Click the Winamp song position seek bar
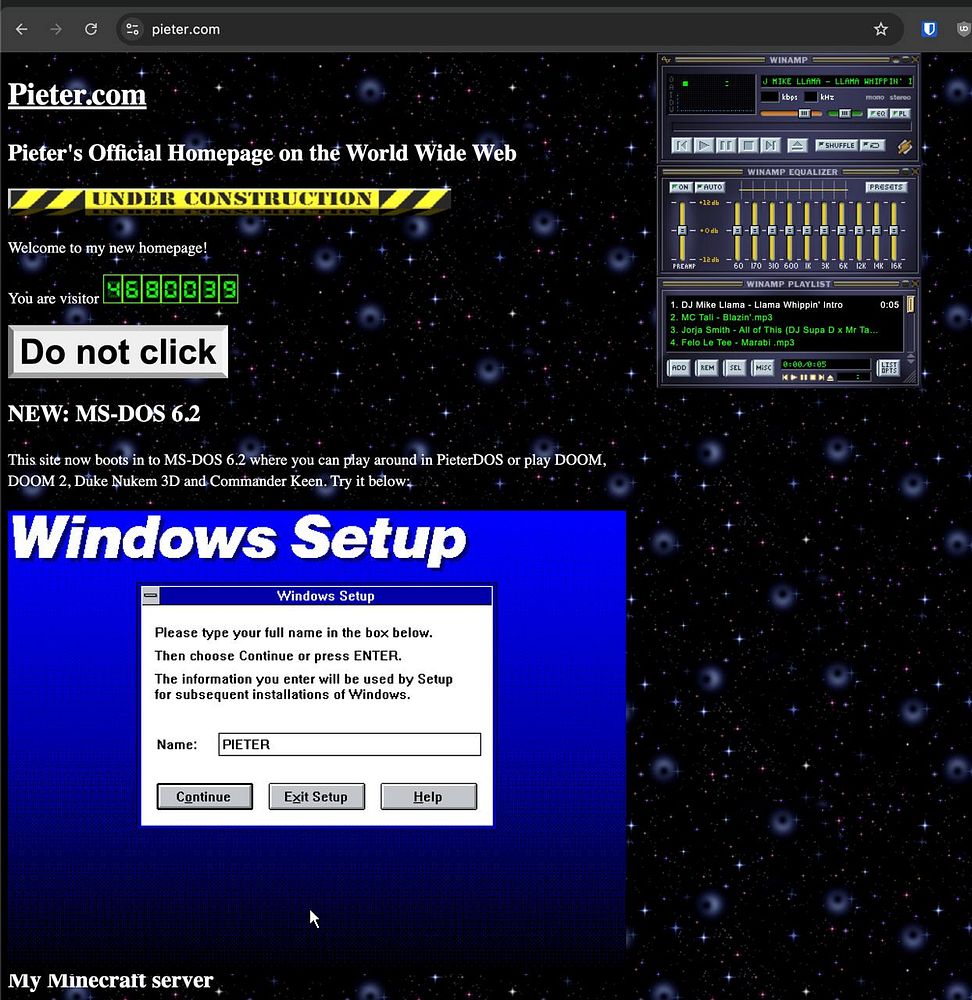This screenshot has width=972, height=1000. (792, 127)
